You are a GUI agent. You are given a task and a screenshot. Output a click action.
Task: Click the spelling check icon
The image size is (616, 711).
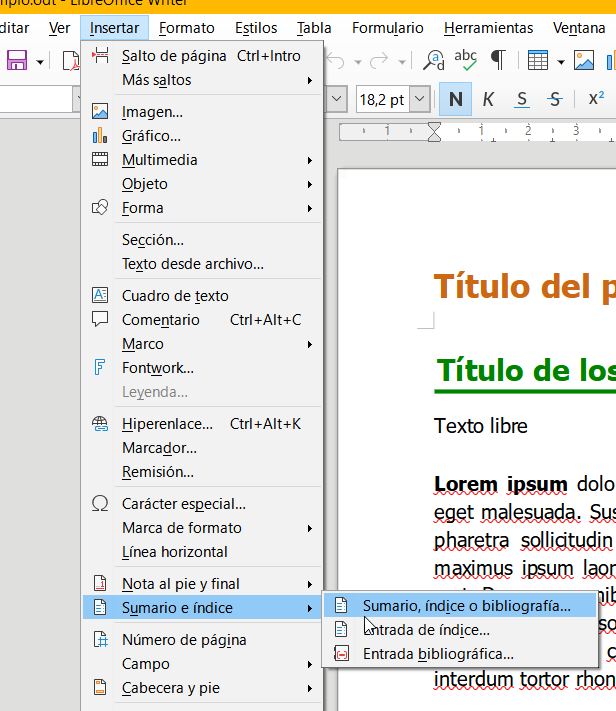(x=465, y=61)
